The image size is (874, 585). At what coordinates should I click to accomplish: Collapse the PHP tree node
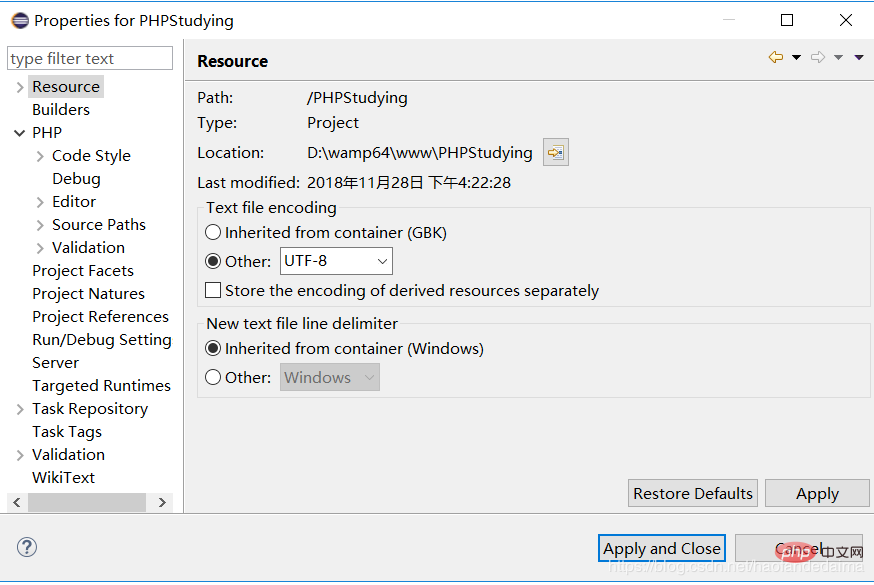point(20,133)
